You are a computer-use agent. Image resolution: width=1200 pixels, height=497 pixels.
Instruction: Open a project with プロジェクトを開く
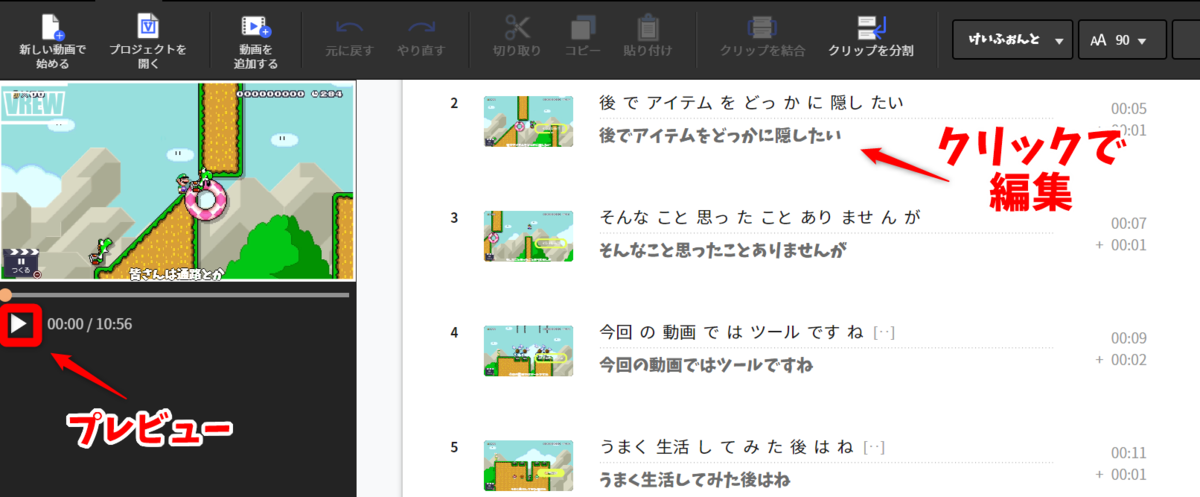(x=147, y=39)
